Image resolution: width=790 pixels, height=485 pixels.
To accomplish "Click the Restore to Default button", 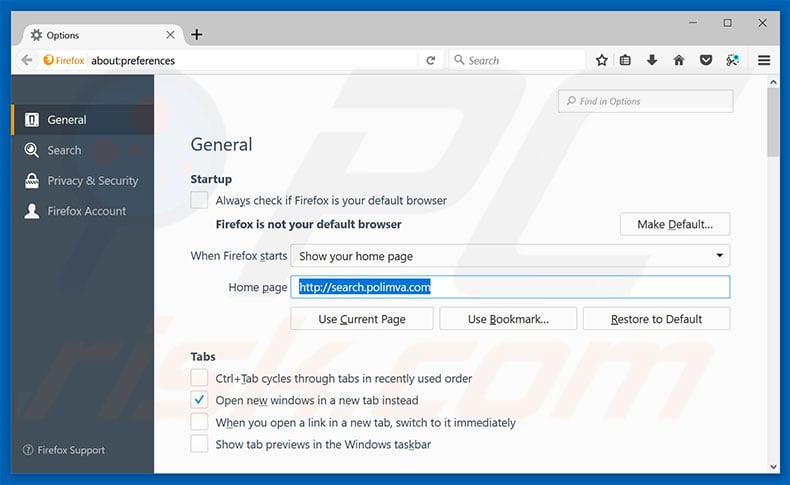I will [656, 319].
